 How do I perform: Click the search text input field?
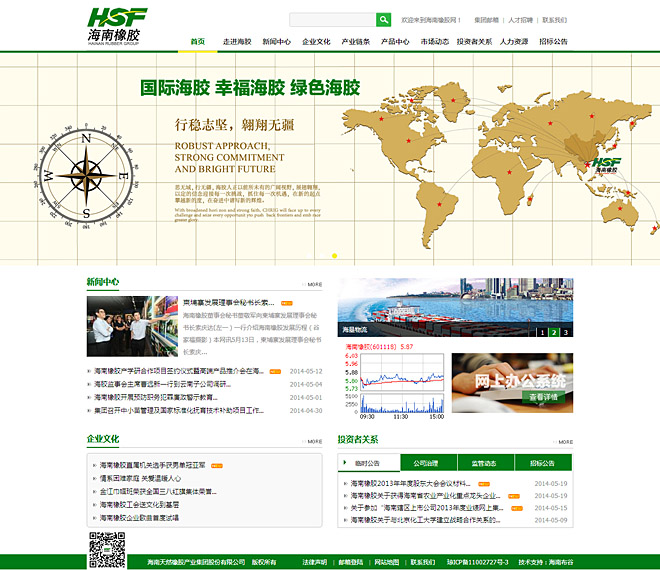coord(332,20)
